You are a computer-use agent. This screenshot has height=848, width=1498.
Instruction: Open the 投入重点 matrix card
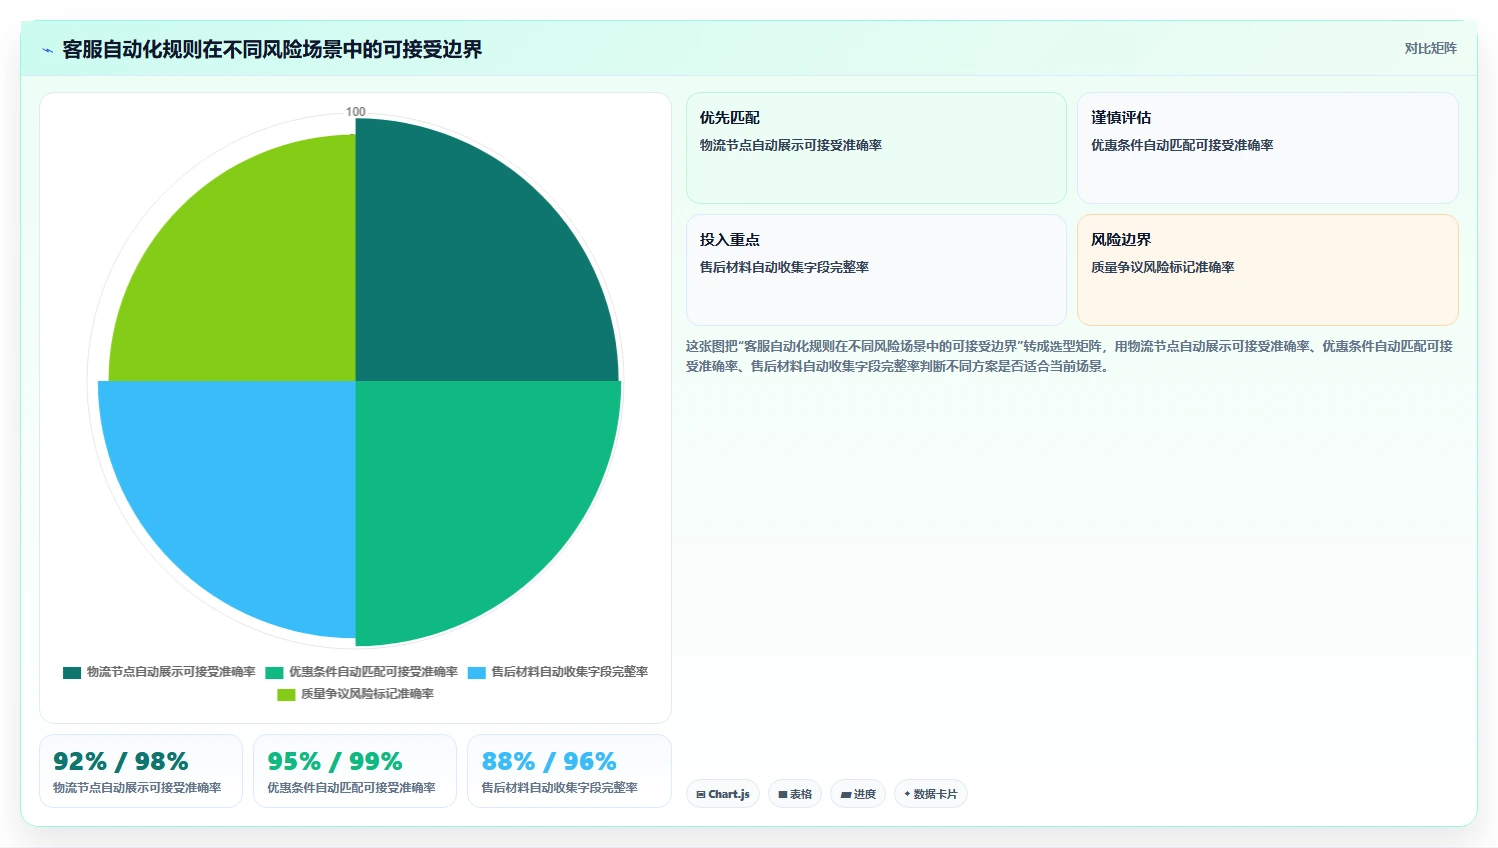click(876, 270)
